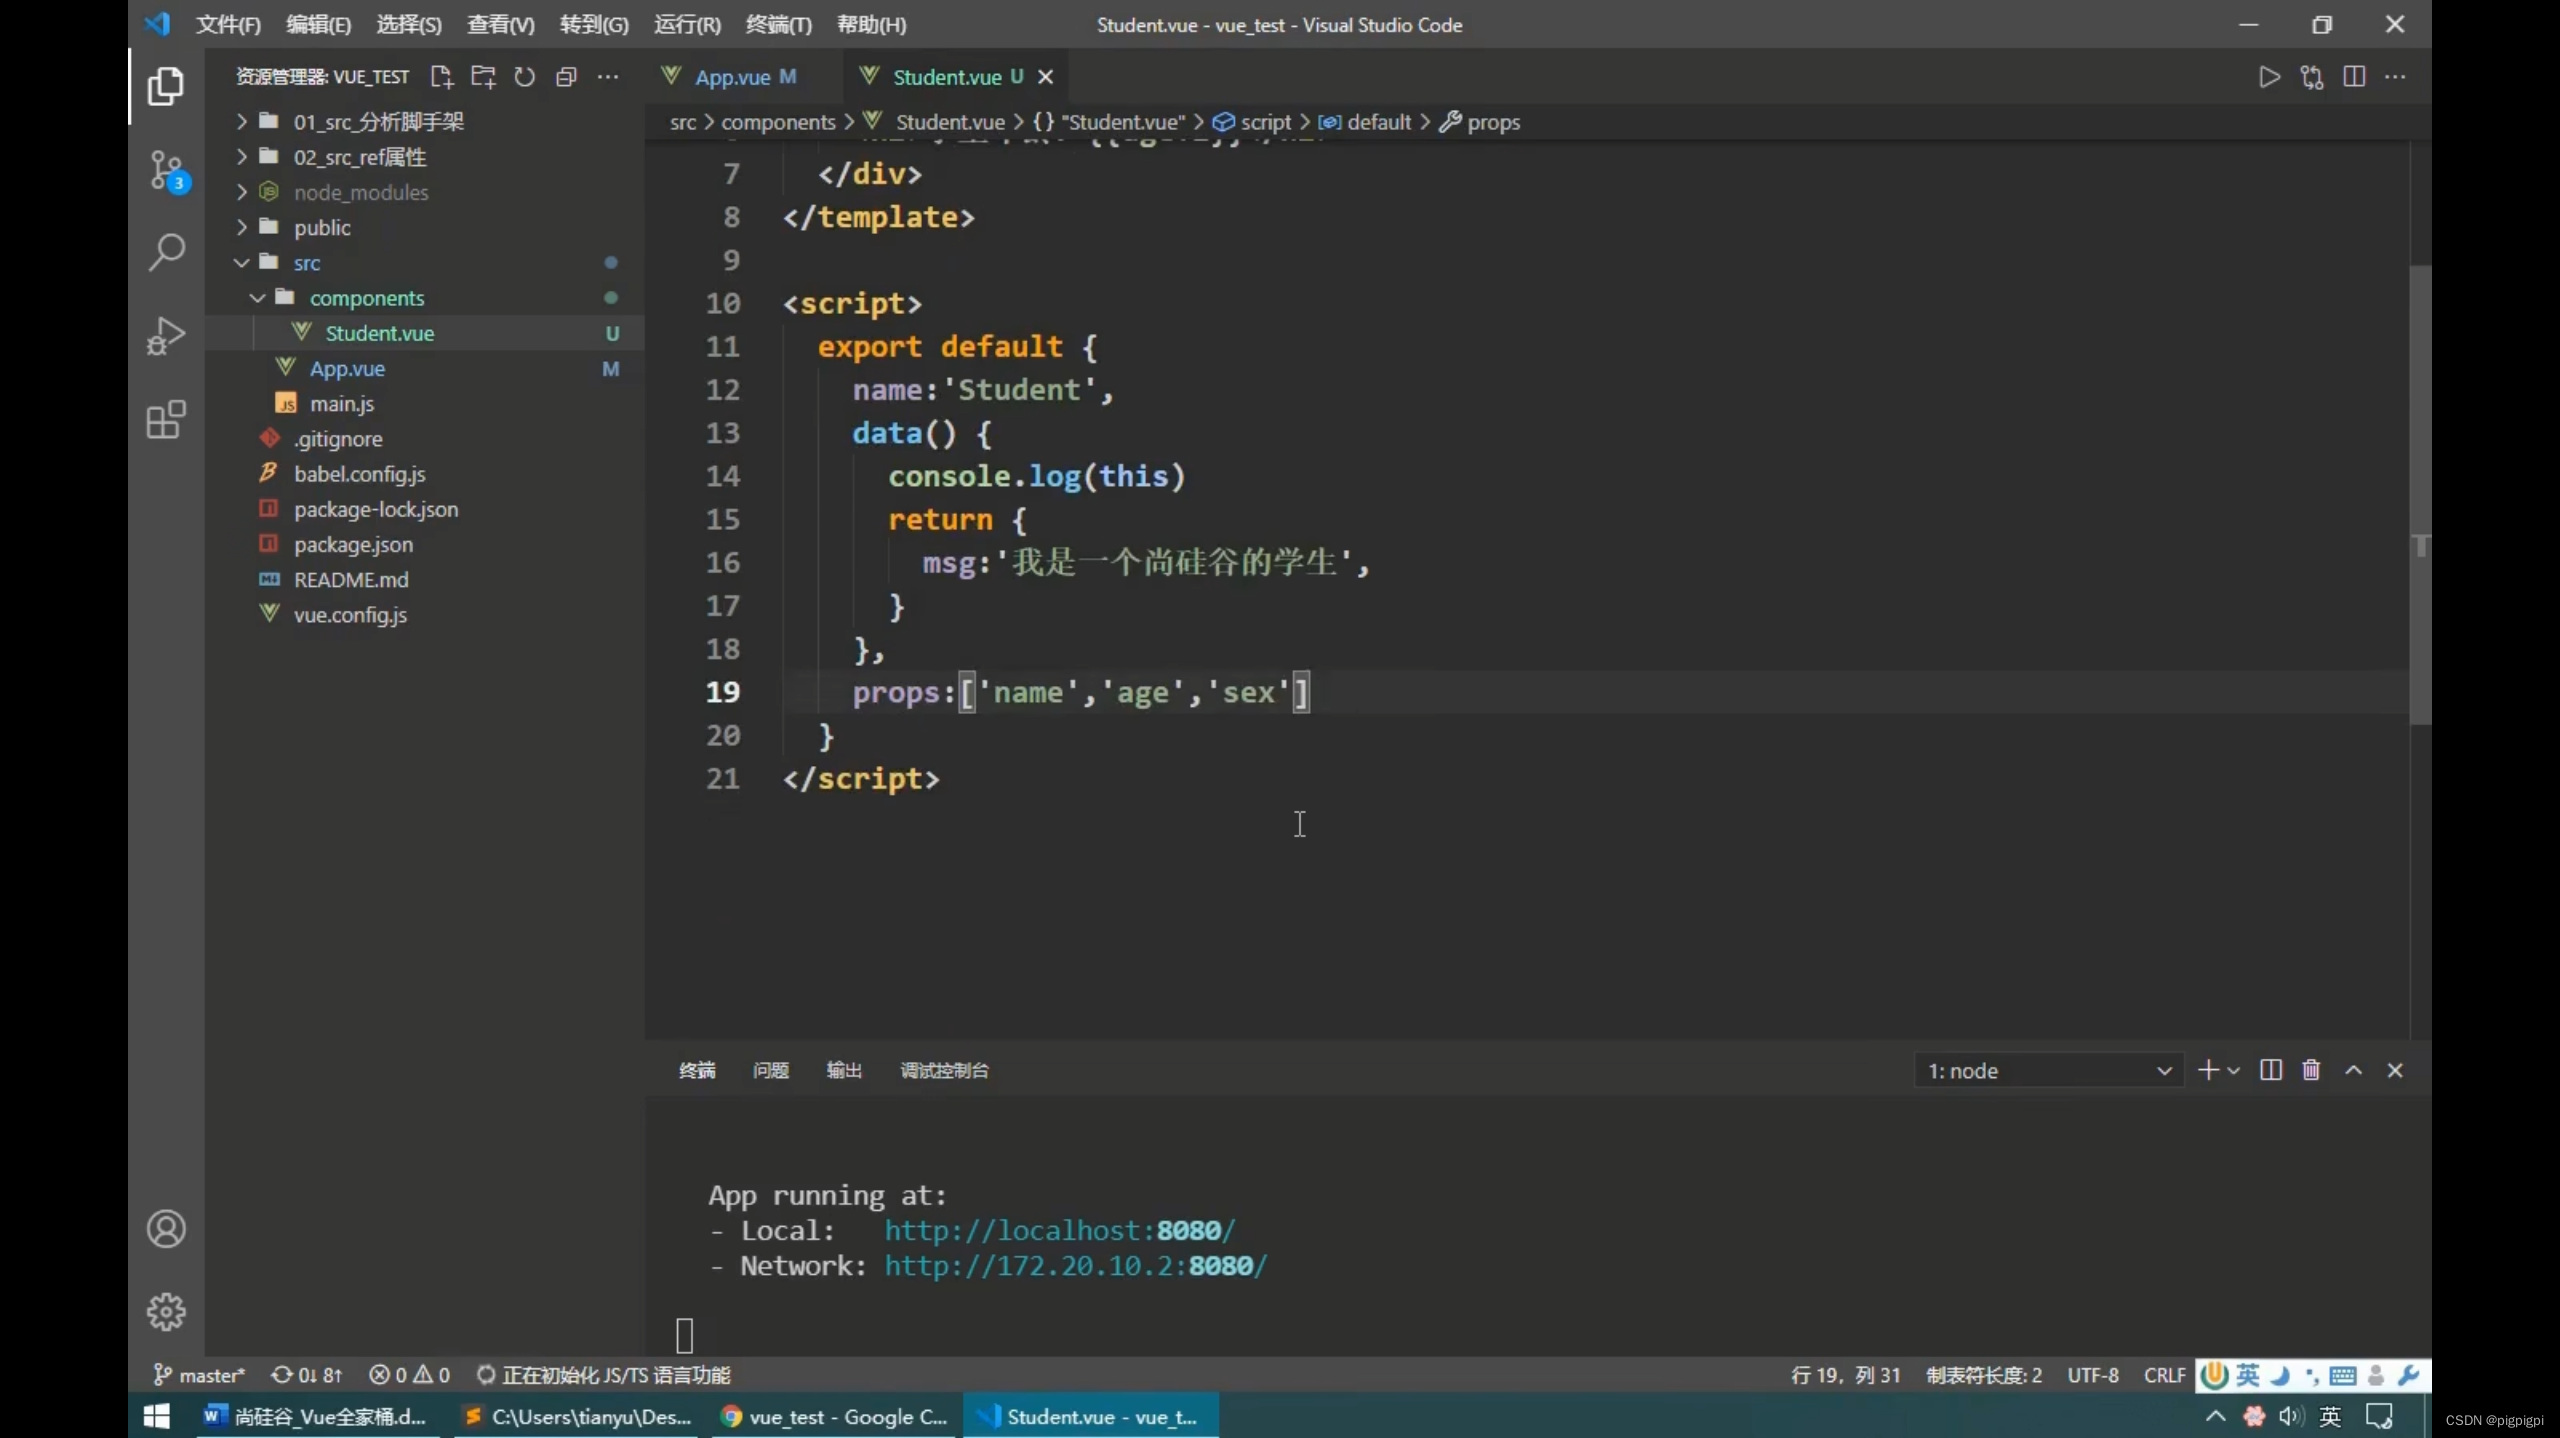Switch to 调试控制台 panel tab
The height and width of the screenshot is (1438, 2560).
(x=944, y=1071)
